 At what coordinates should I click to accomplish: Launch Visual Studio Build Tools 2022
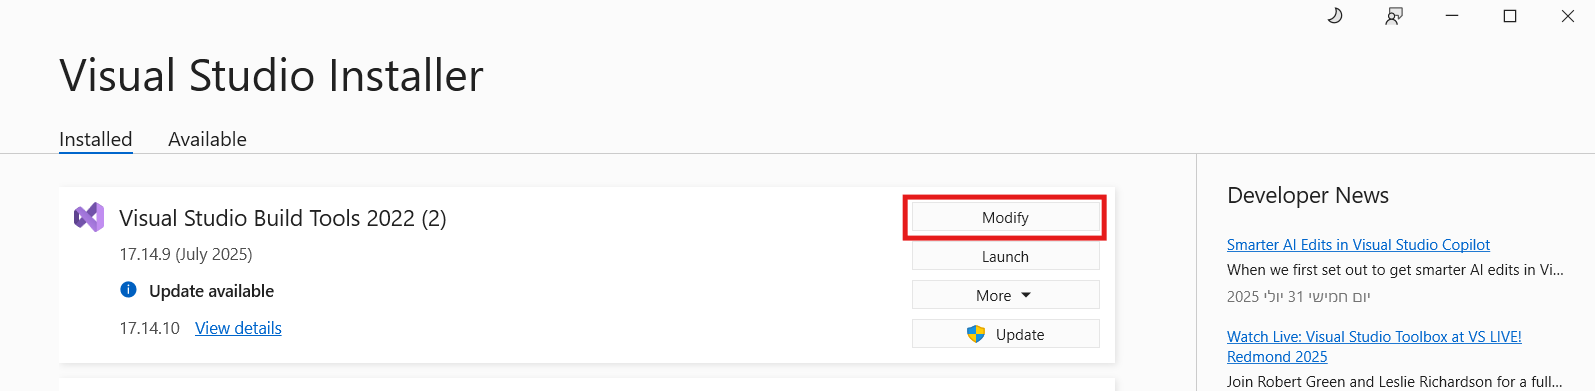1005,256
